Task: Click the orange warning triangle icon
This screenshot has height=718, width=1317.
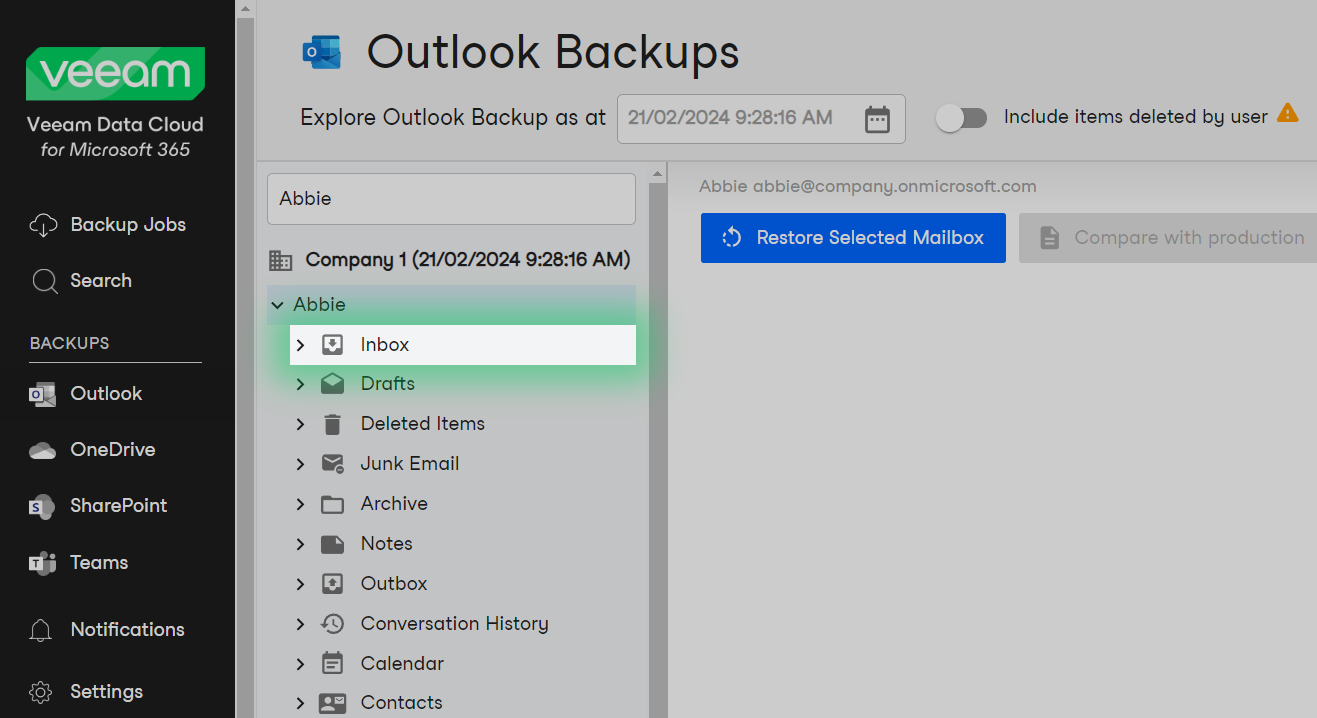Action: coord(1287,113)
